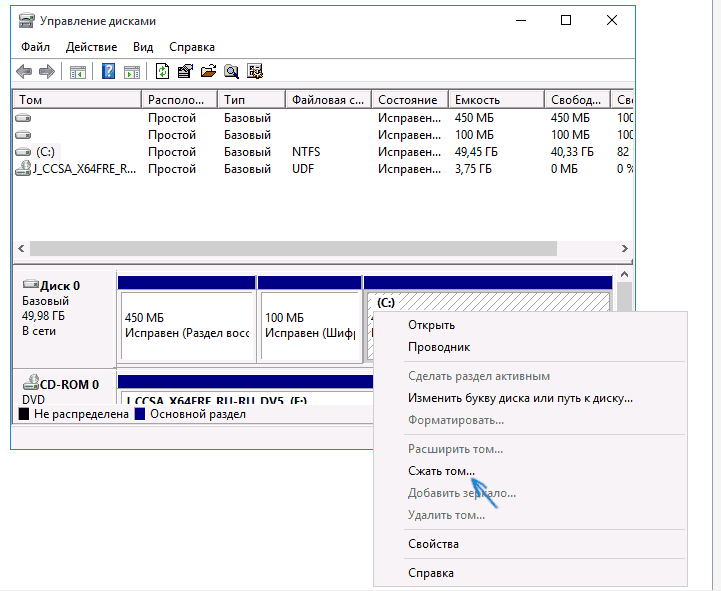Click the CD-ROM 0 label header
This screenshot has height=591, width=721.
[69, 384]
